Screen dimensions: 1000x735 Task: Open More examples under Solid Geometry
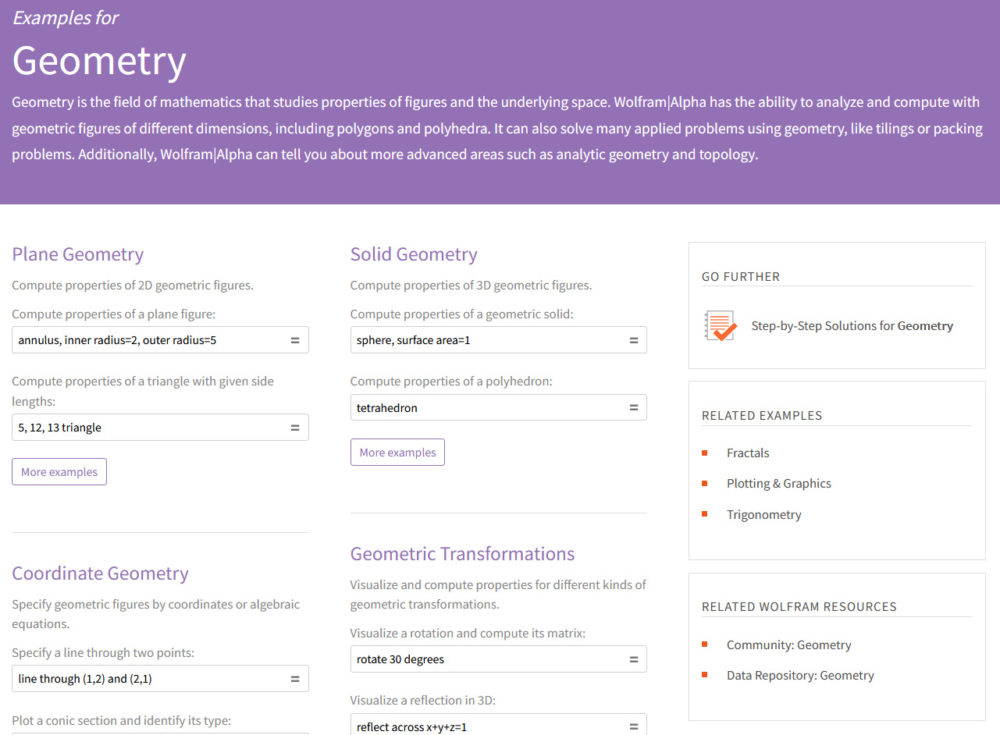[x=397, y=452]
